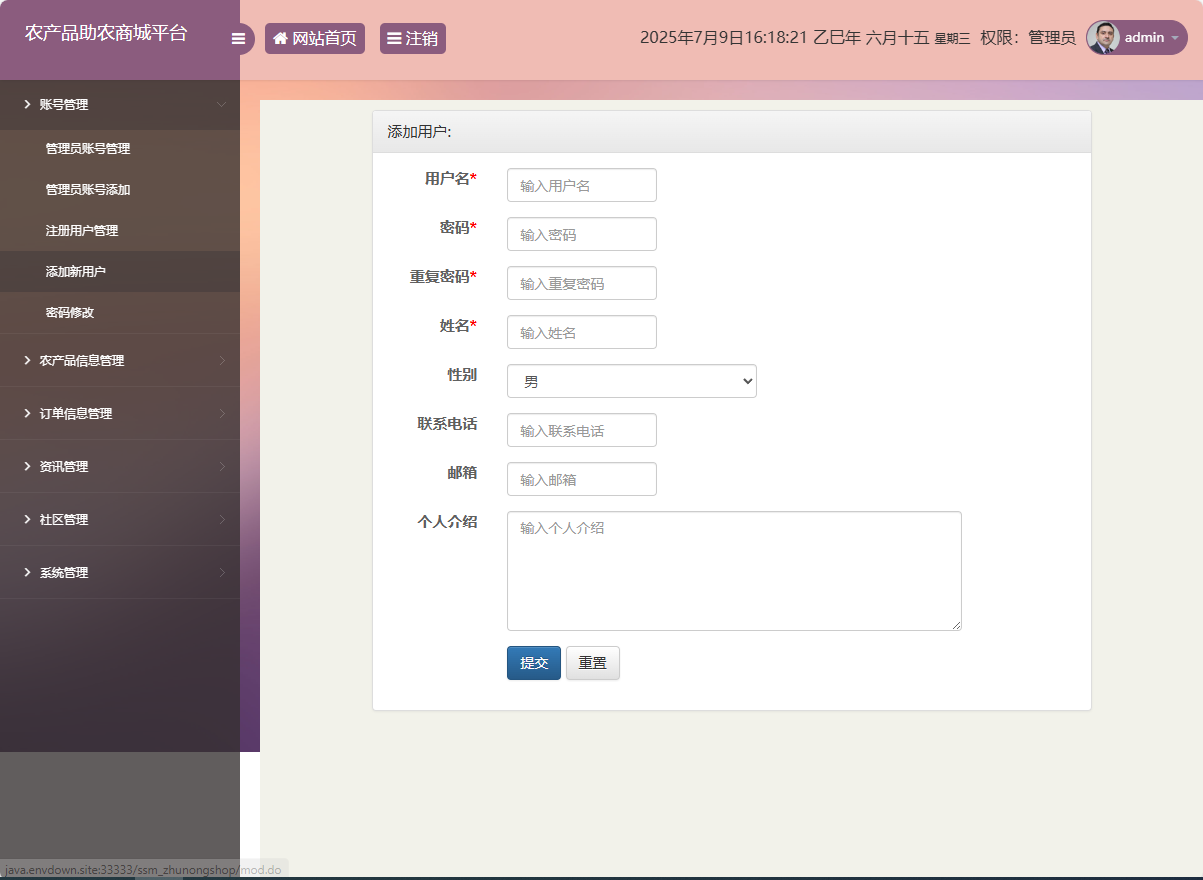Click the 用户名 input field
This screenshot has width=1203, height=880.
(581, 185)
